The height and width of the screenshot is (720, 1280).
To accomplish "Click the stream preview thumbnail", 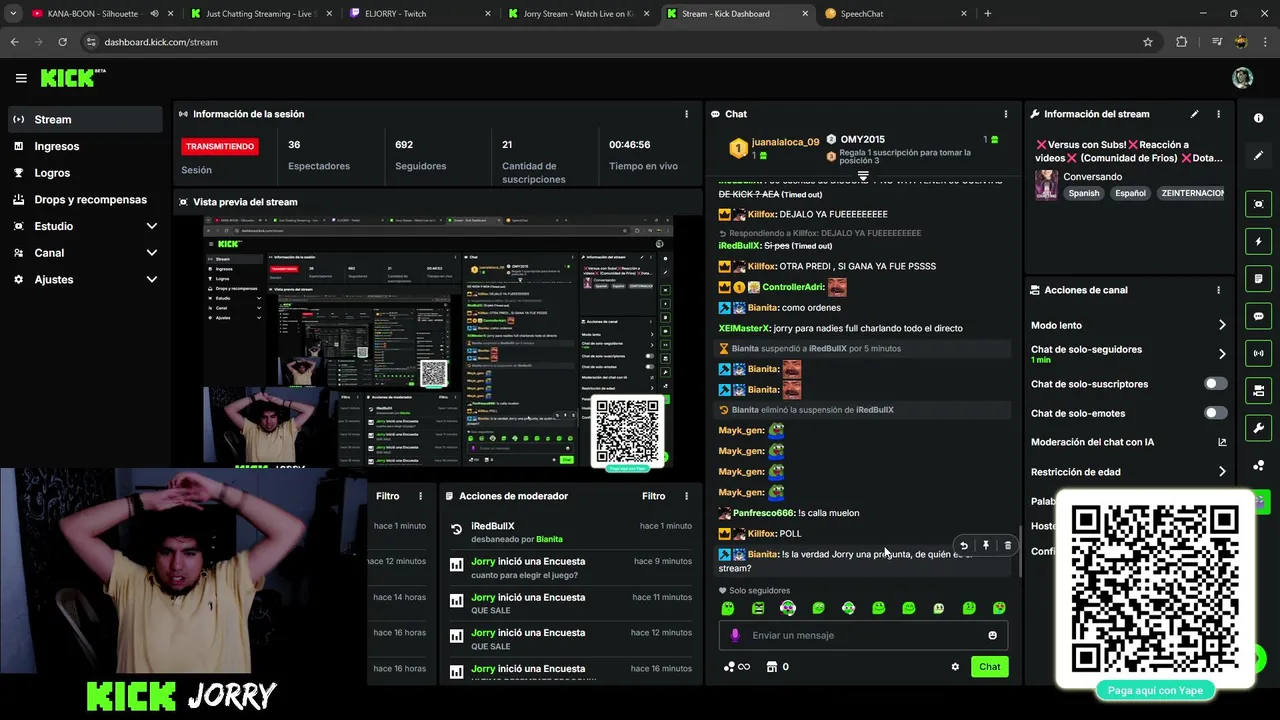I will click(x=438, y=342).
